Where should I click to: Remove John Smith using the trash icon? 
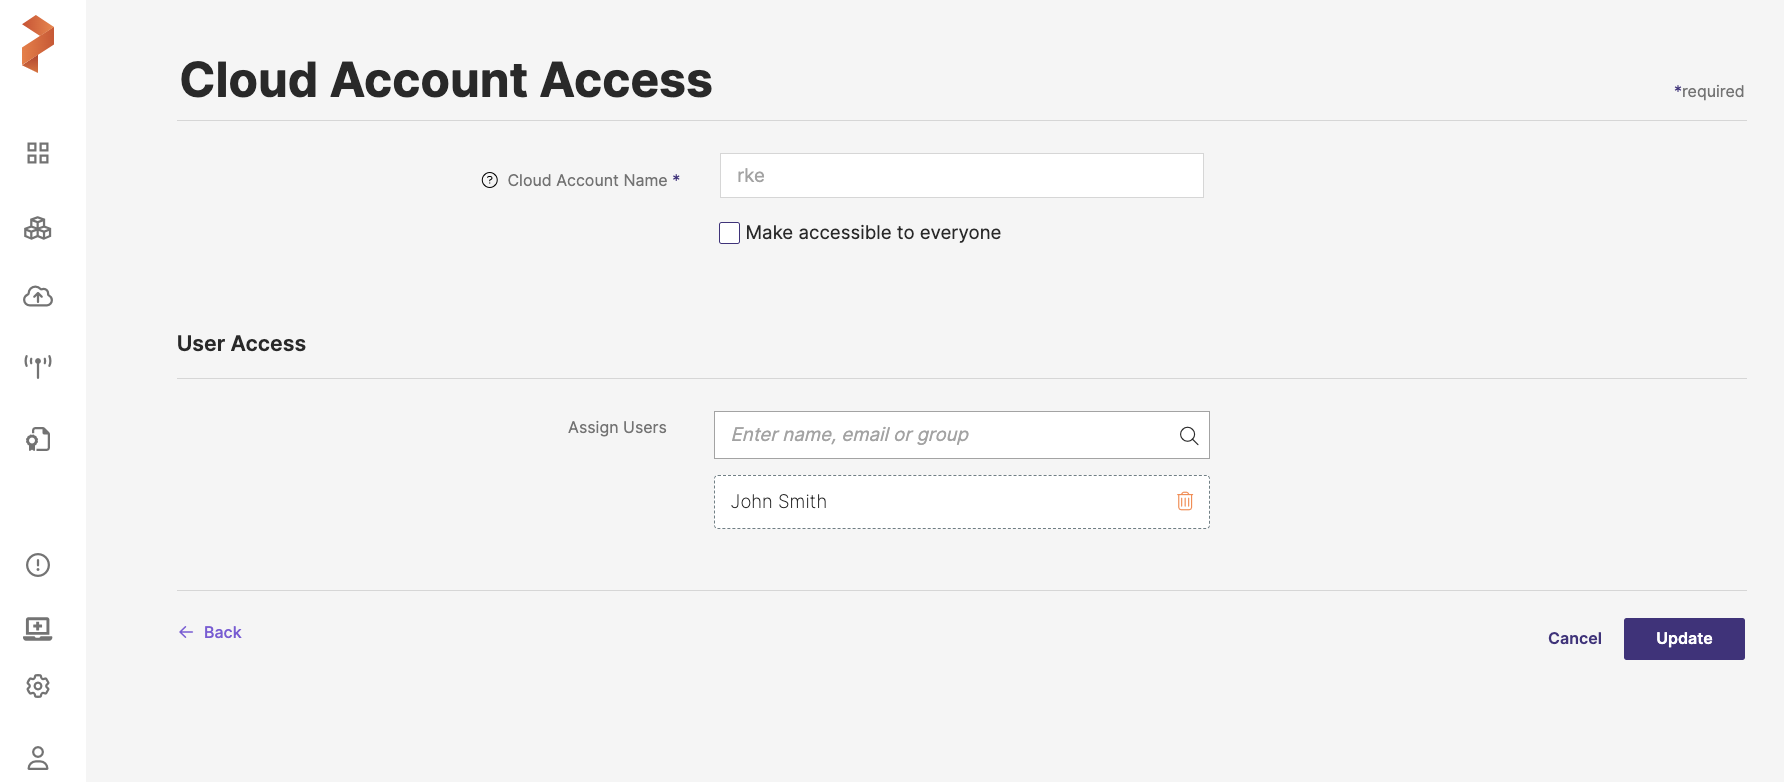(1185, 501)
